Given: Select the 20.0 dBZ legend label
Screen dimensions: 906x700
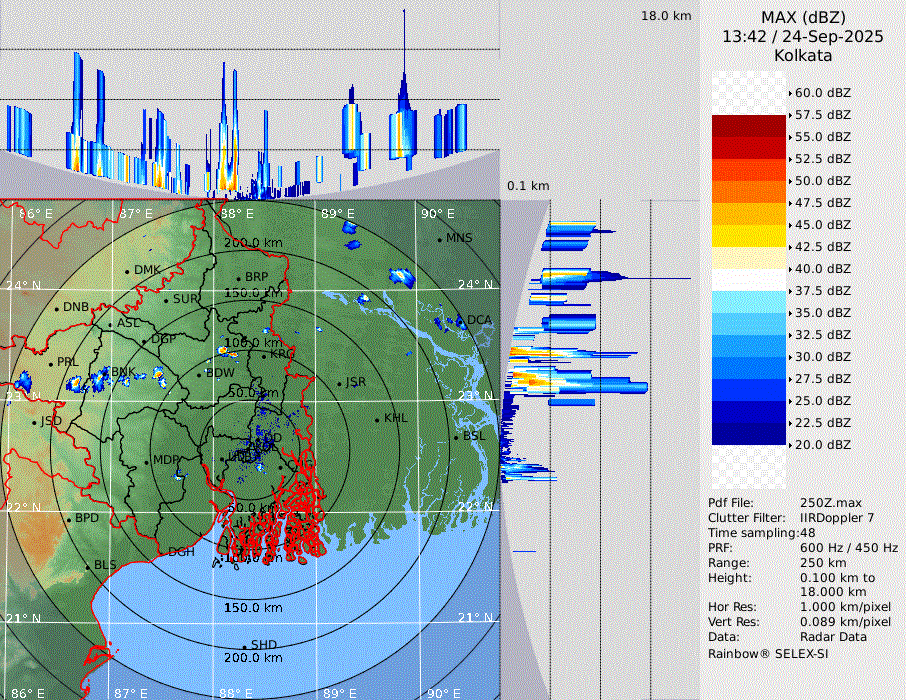Looking at the screenshot, I should point(822,444).
